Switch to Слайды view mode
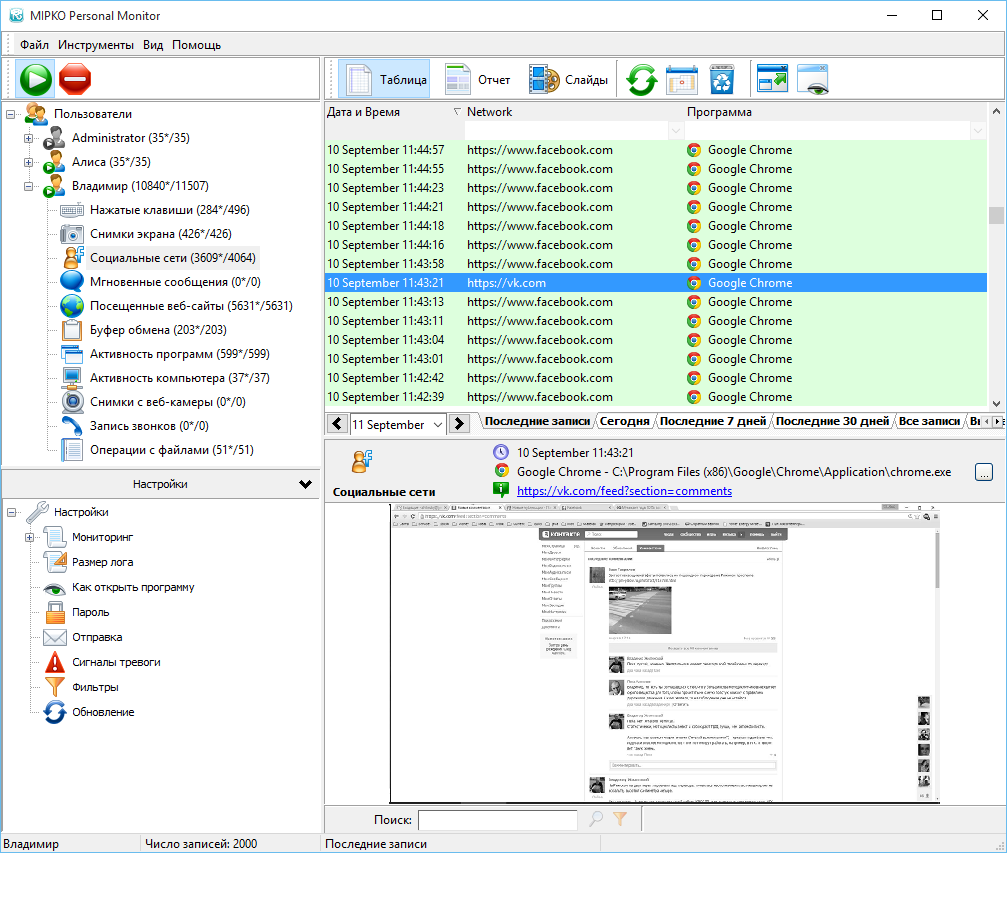The height and width of the screenshot is (914, 1007). coord(568,80)
